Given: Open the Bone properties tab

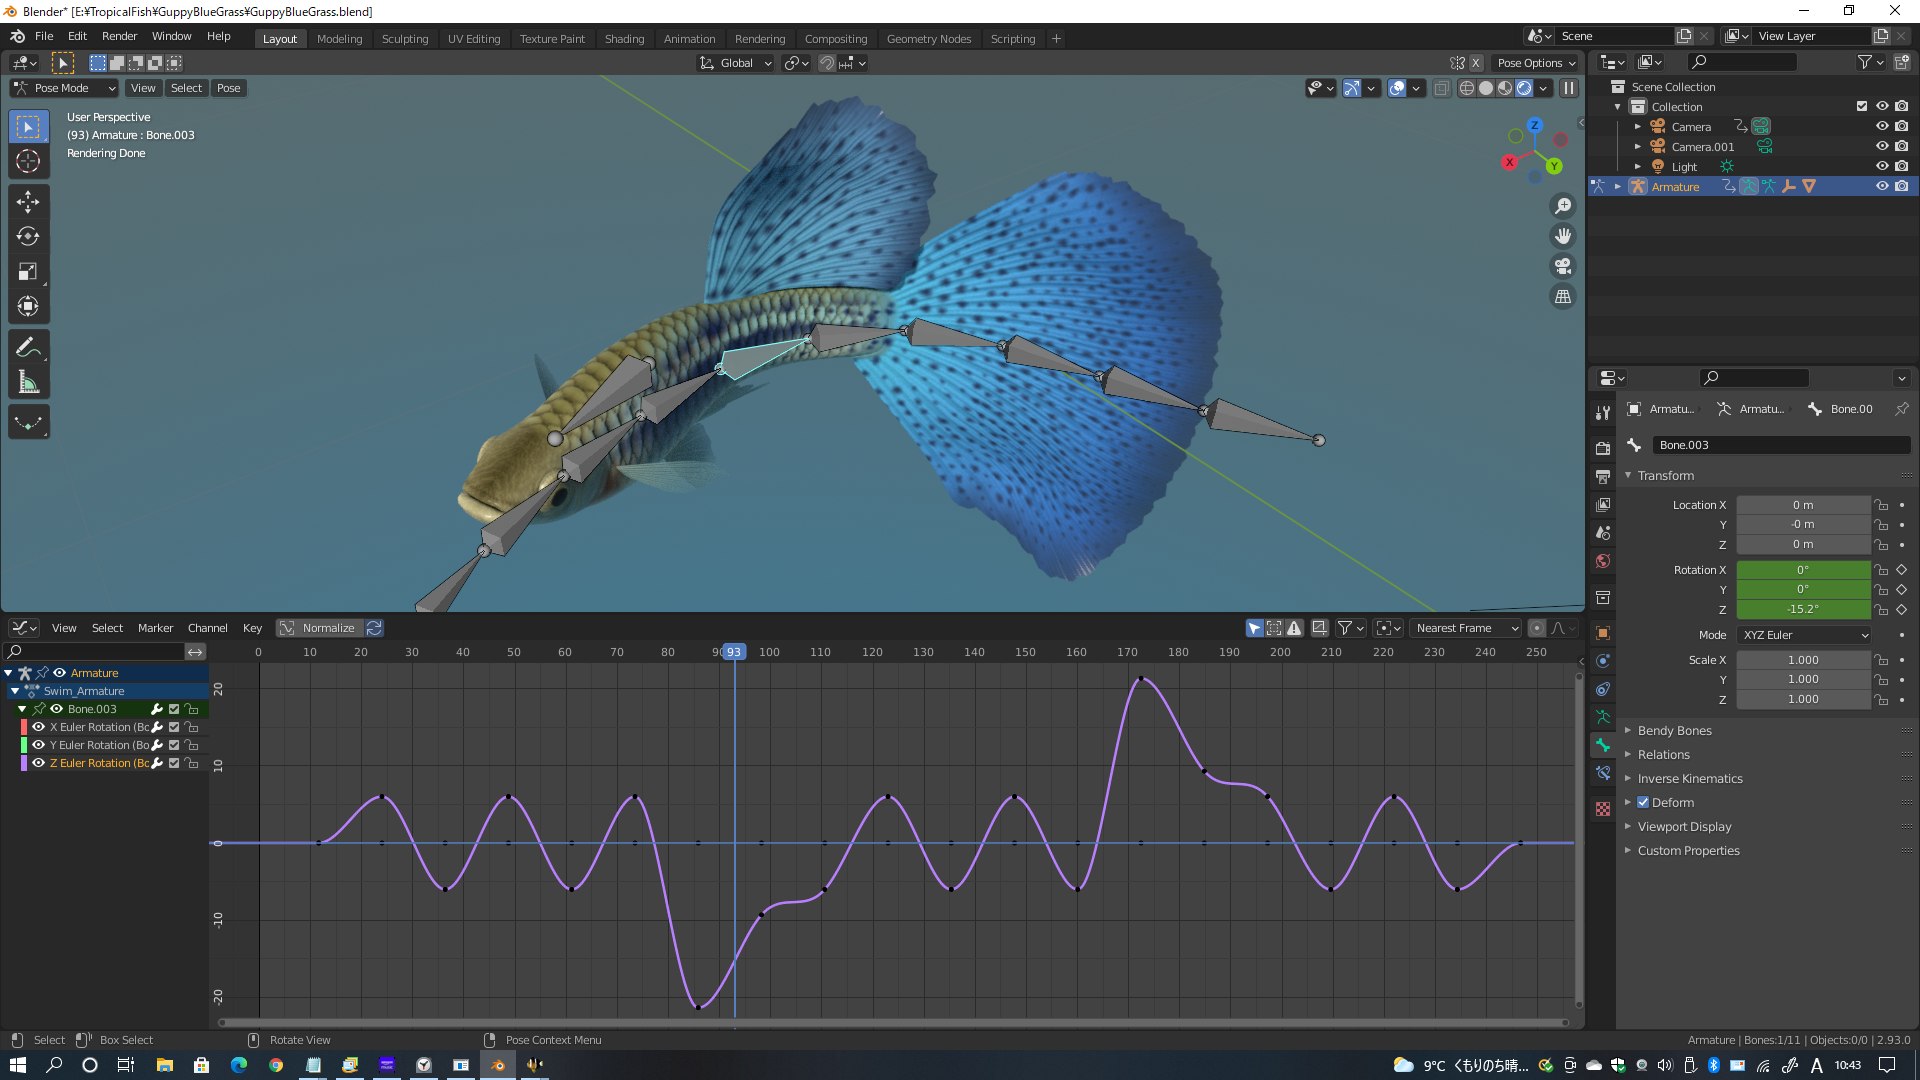Looking at the screenshot, I should pyautogui.click(x=1603, y=745).
